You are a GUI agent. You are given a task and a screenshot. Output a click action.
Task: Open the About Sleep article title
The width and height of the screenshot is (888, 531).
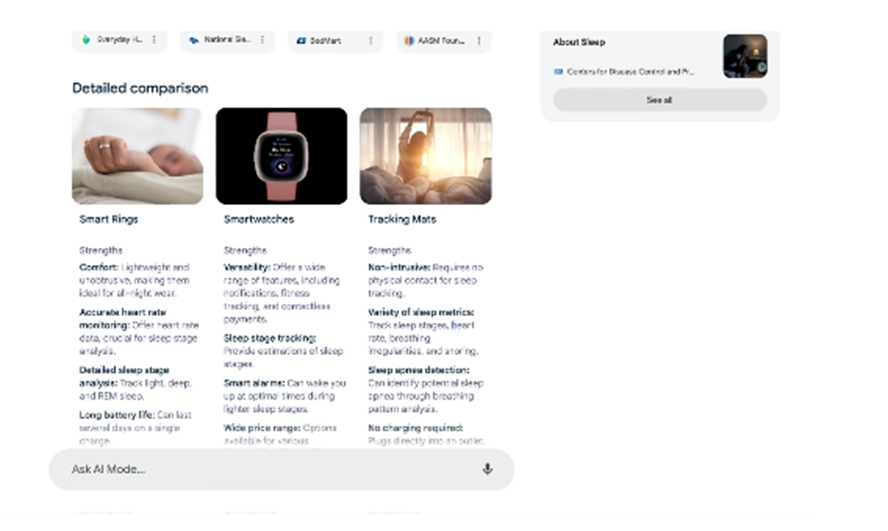[579, 42]
